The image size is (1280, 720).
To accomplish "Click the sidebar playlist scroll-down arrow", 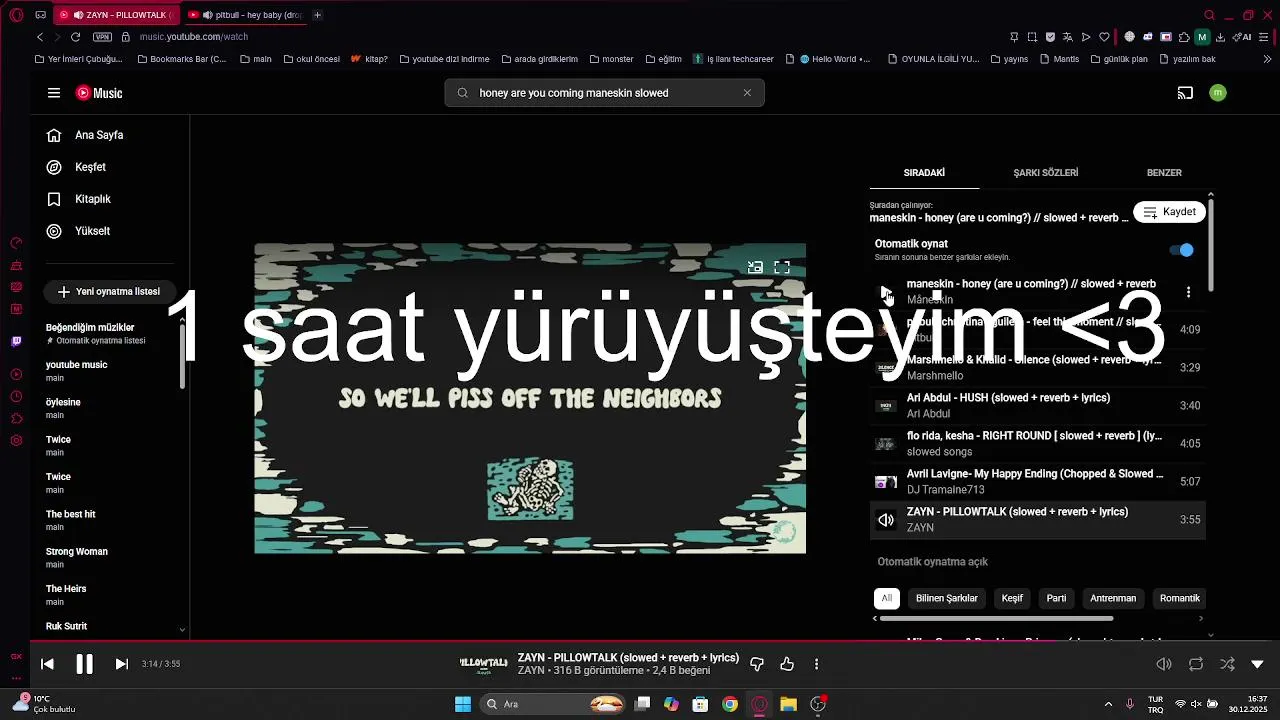I will click(x=182, y=630).
